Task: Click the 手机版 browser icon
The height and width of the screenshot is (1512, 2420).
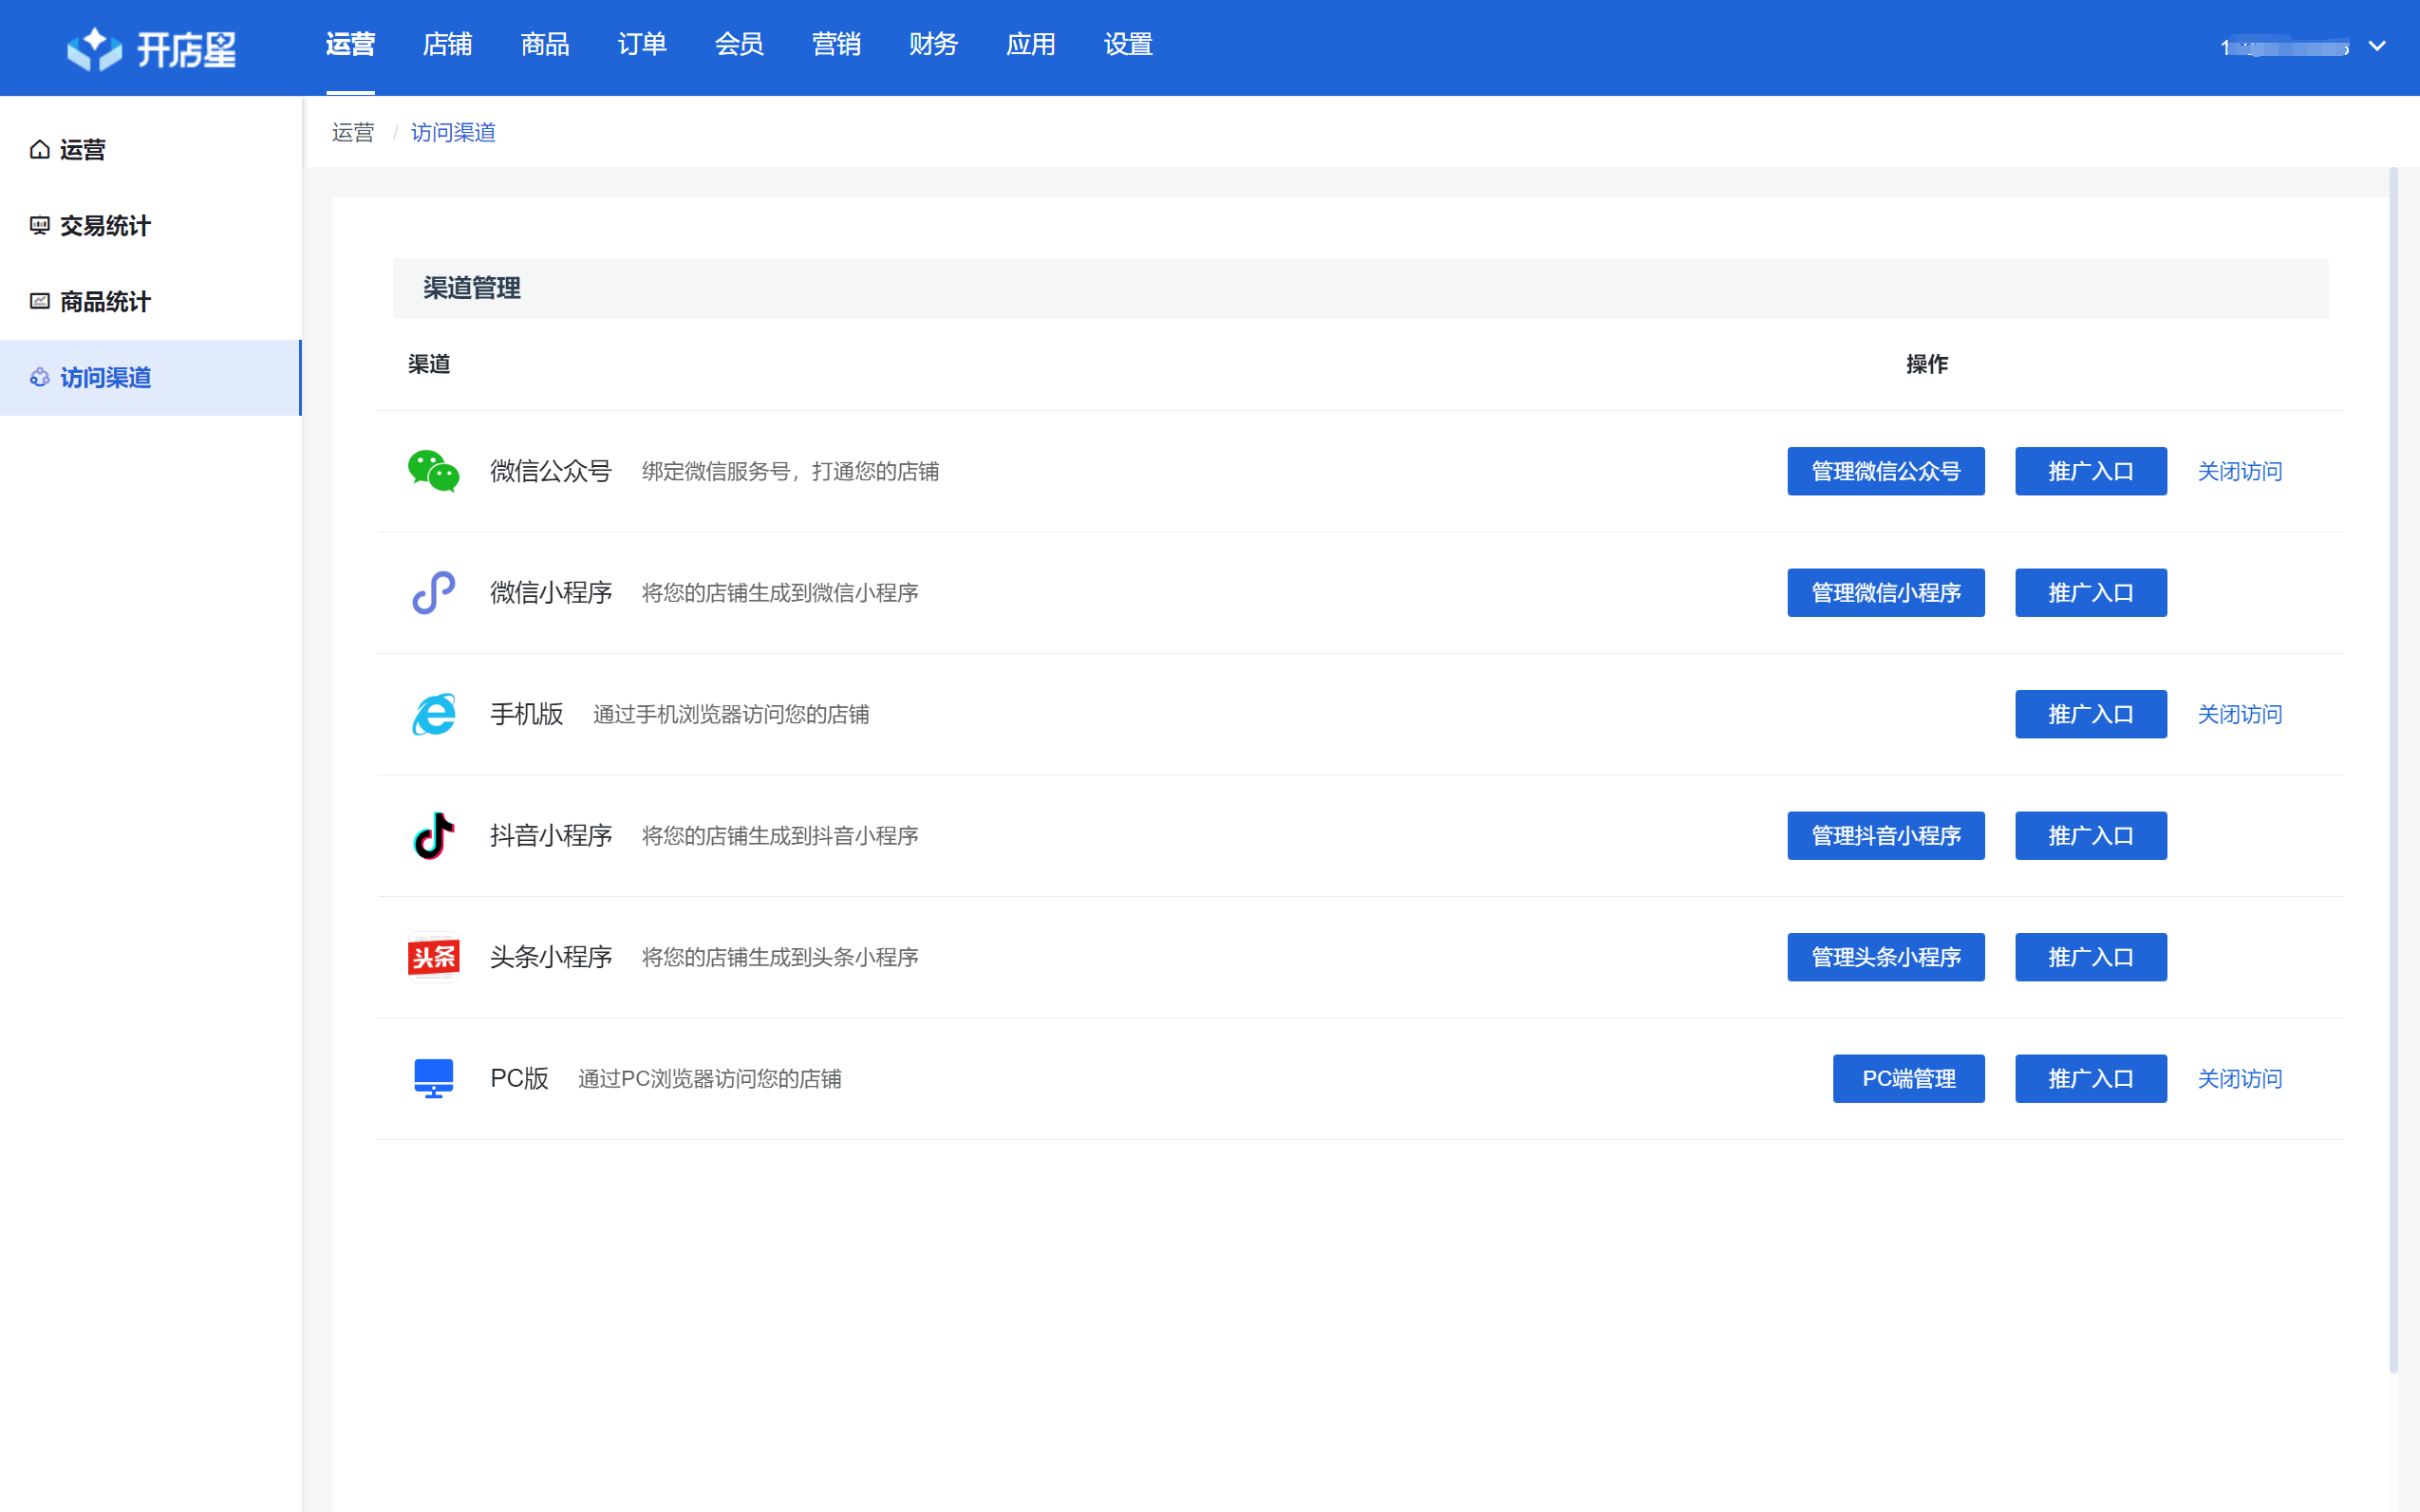Action: point(433,714)
